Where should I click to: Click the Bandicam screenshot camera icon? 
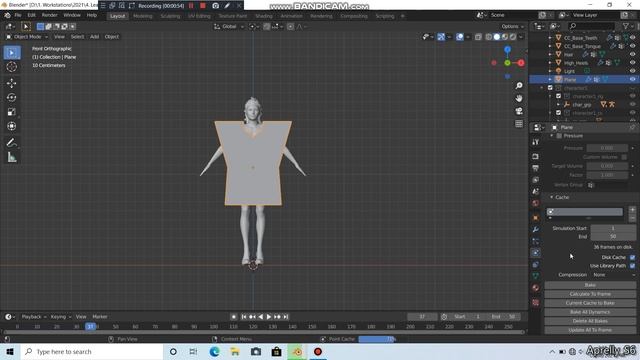tap(216, 6)
